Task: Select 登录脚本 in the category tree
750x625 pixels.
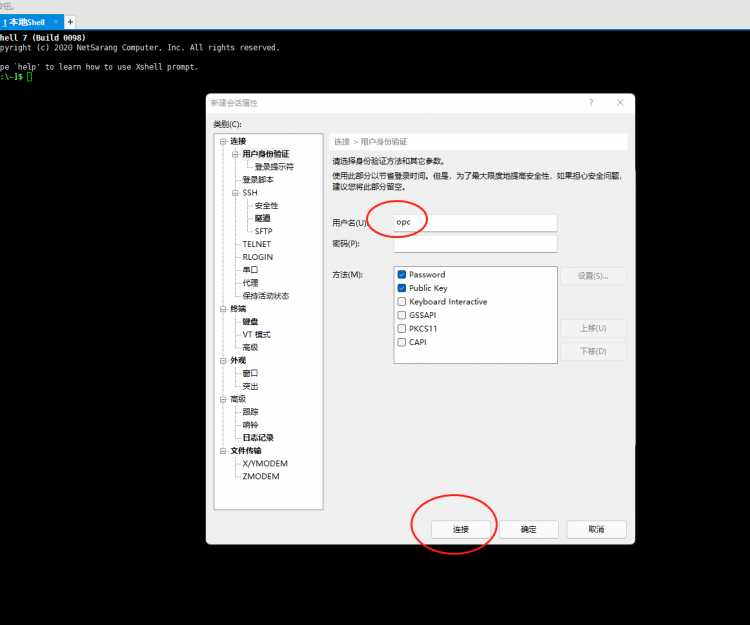Action: point(258,180)
